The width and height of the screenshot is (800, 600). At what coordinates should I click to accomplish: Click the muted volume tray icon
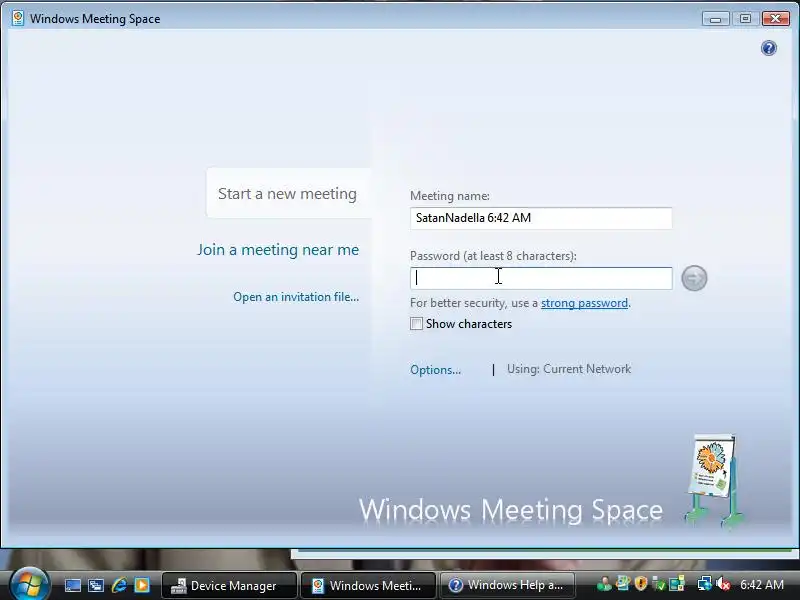click(x=723, y=584)
